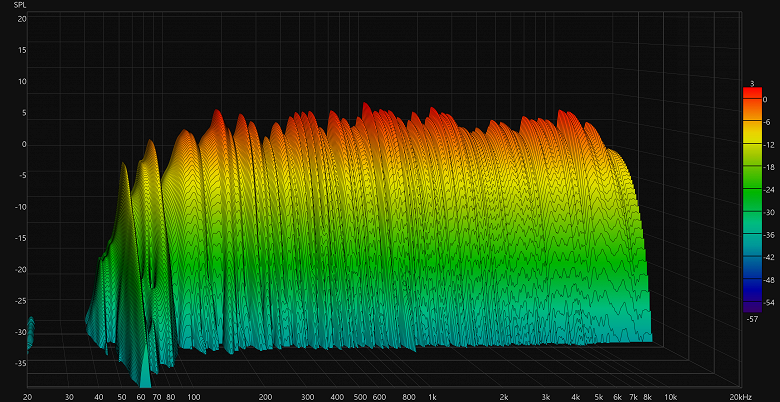
Task: Click the -36 value on the color scale
Action: click(x=767, y=235)
